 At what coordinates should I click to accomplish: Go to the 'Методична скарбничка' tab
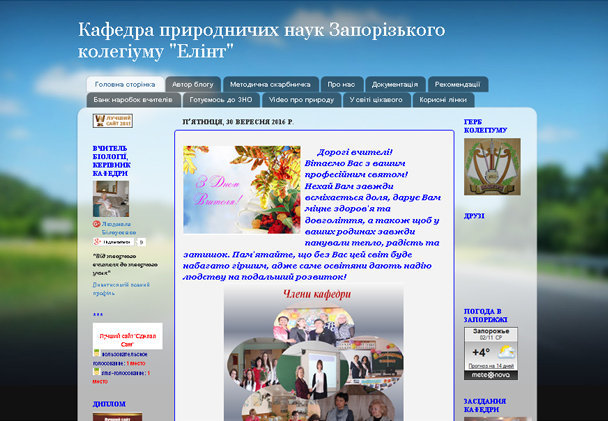[x=271, y=85]
